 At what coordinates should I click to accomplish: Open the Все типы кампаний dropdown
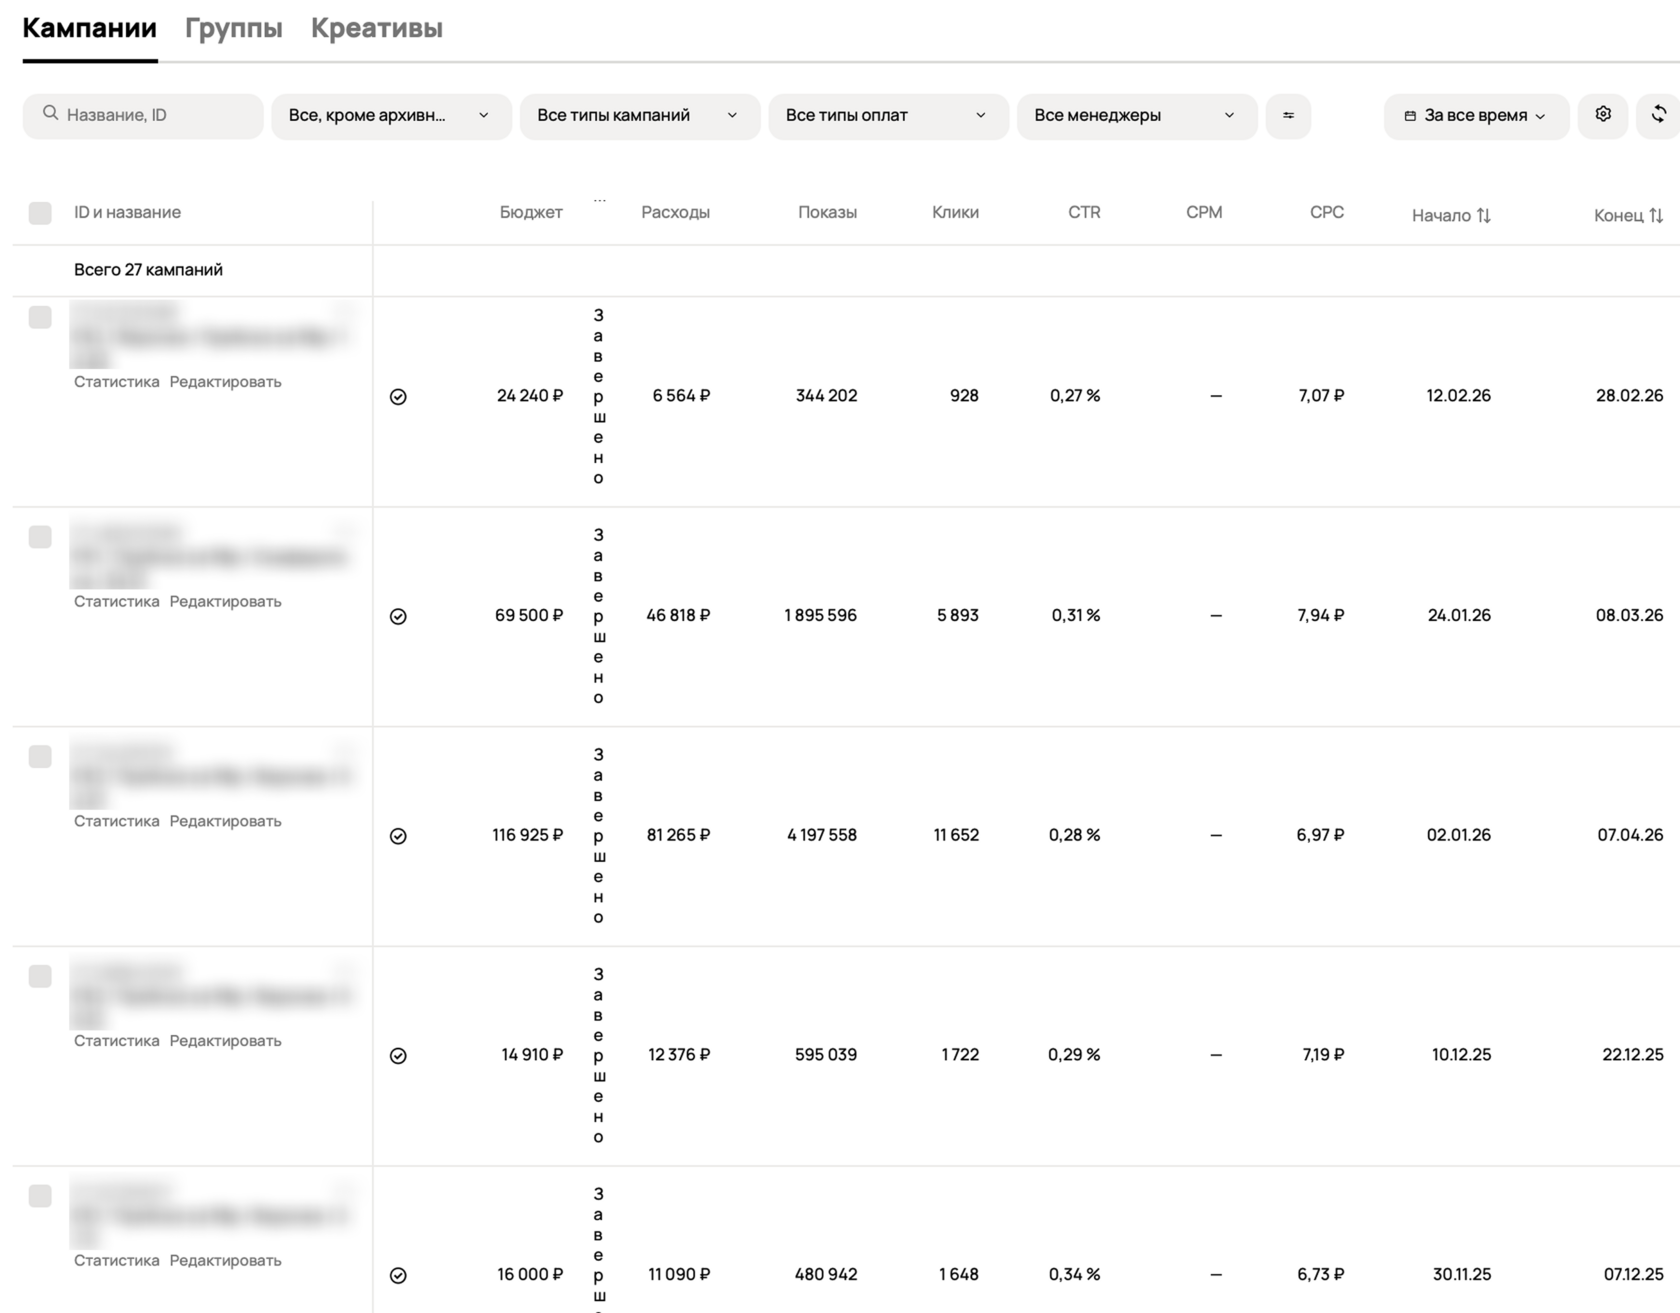click(640, 116)
